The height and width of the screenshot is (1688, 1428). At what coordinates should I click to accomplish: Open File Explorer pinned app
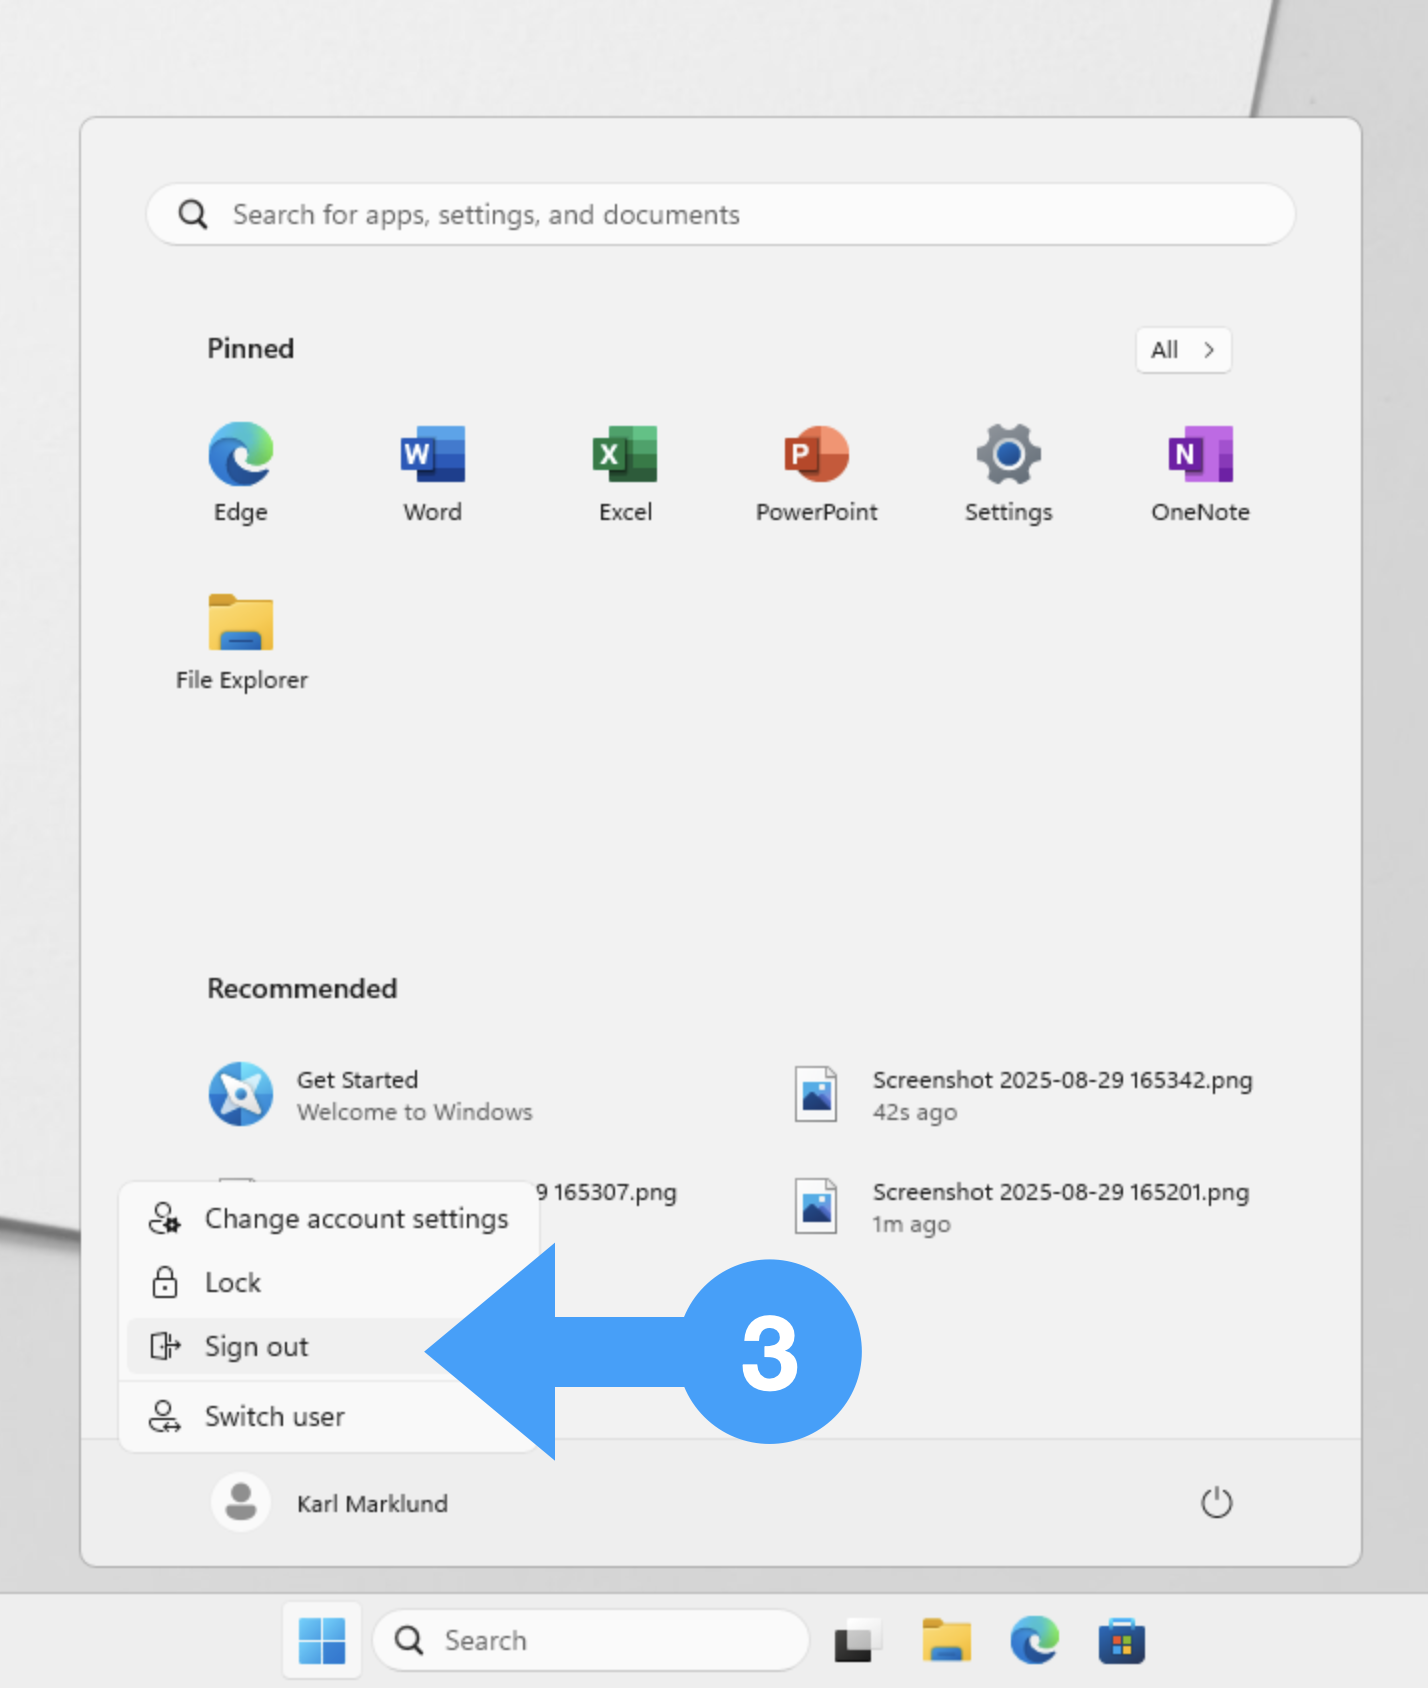point(241,640)
